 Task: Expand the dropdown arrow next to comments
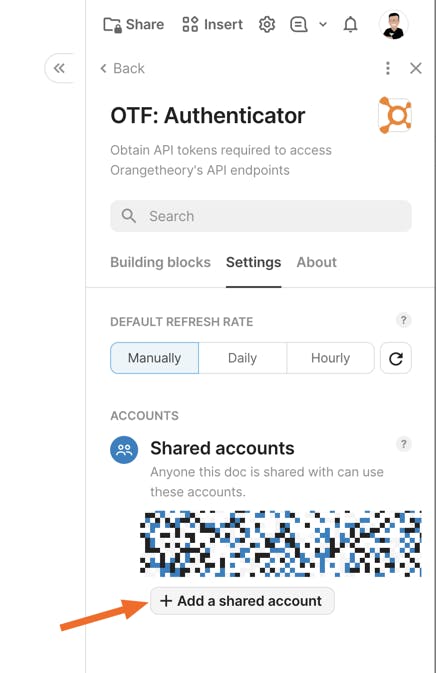(x=323, y=24)
